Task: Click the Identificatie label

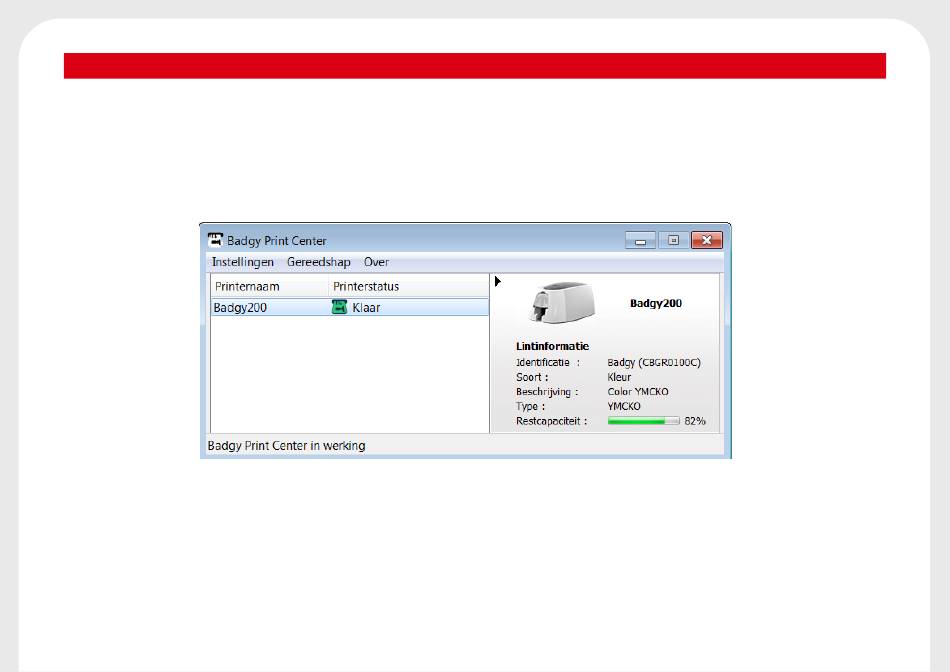Action: point(548,362)
